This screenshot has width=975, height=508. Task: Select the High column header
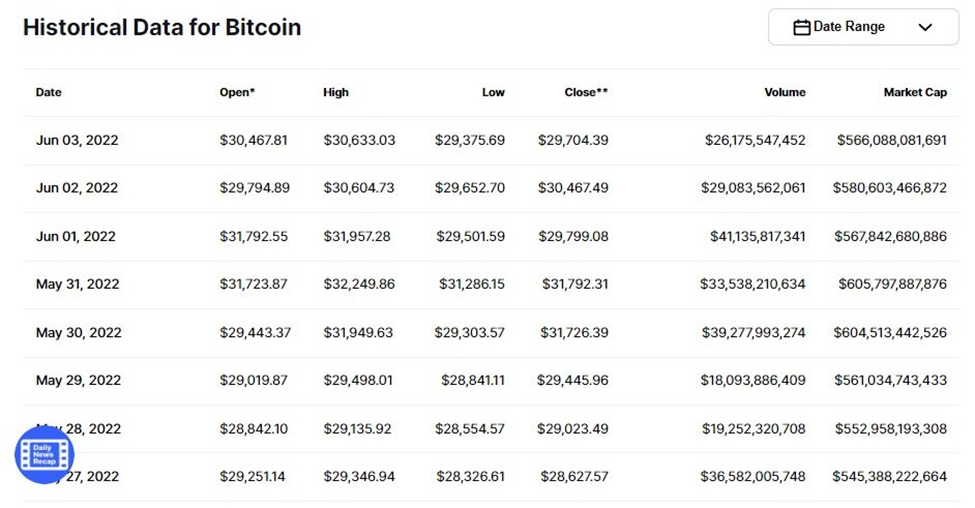(x=336, y=93)
